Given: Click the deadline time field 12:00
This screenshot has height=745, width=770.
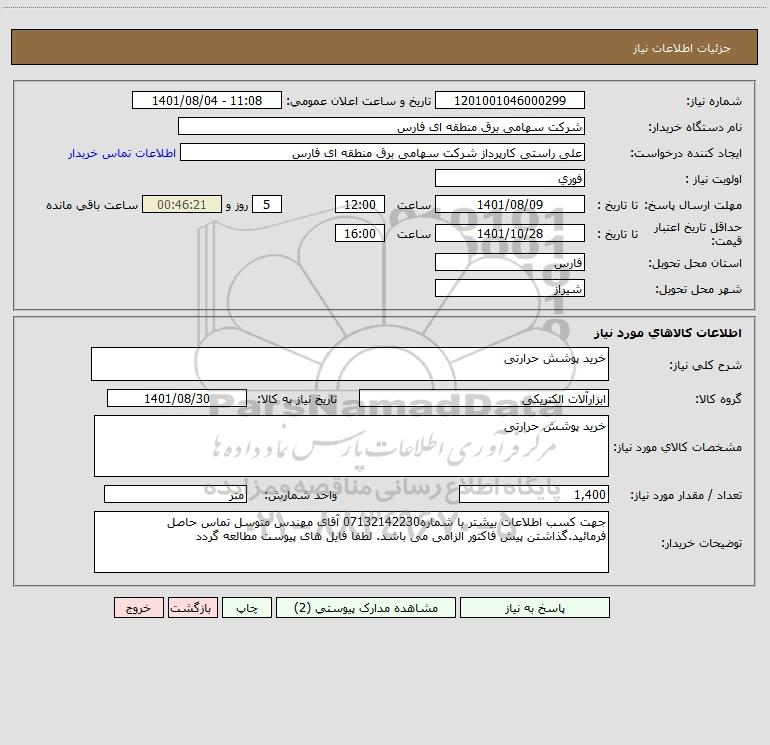Looking at the screenshot, I should pos(359,204).
